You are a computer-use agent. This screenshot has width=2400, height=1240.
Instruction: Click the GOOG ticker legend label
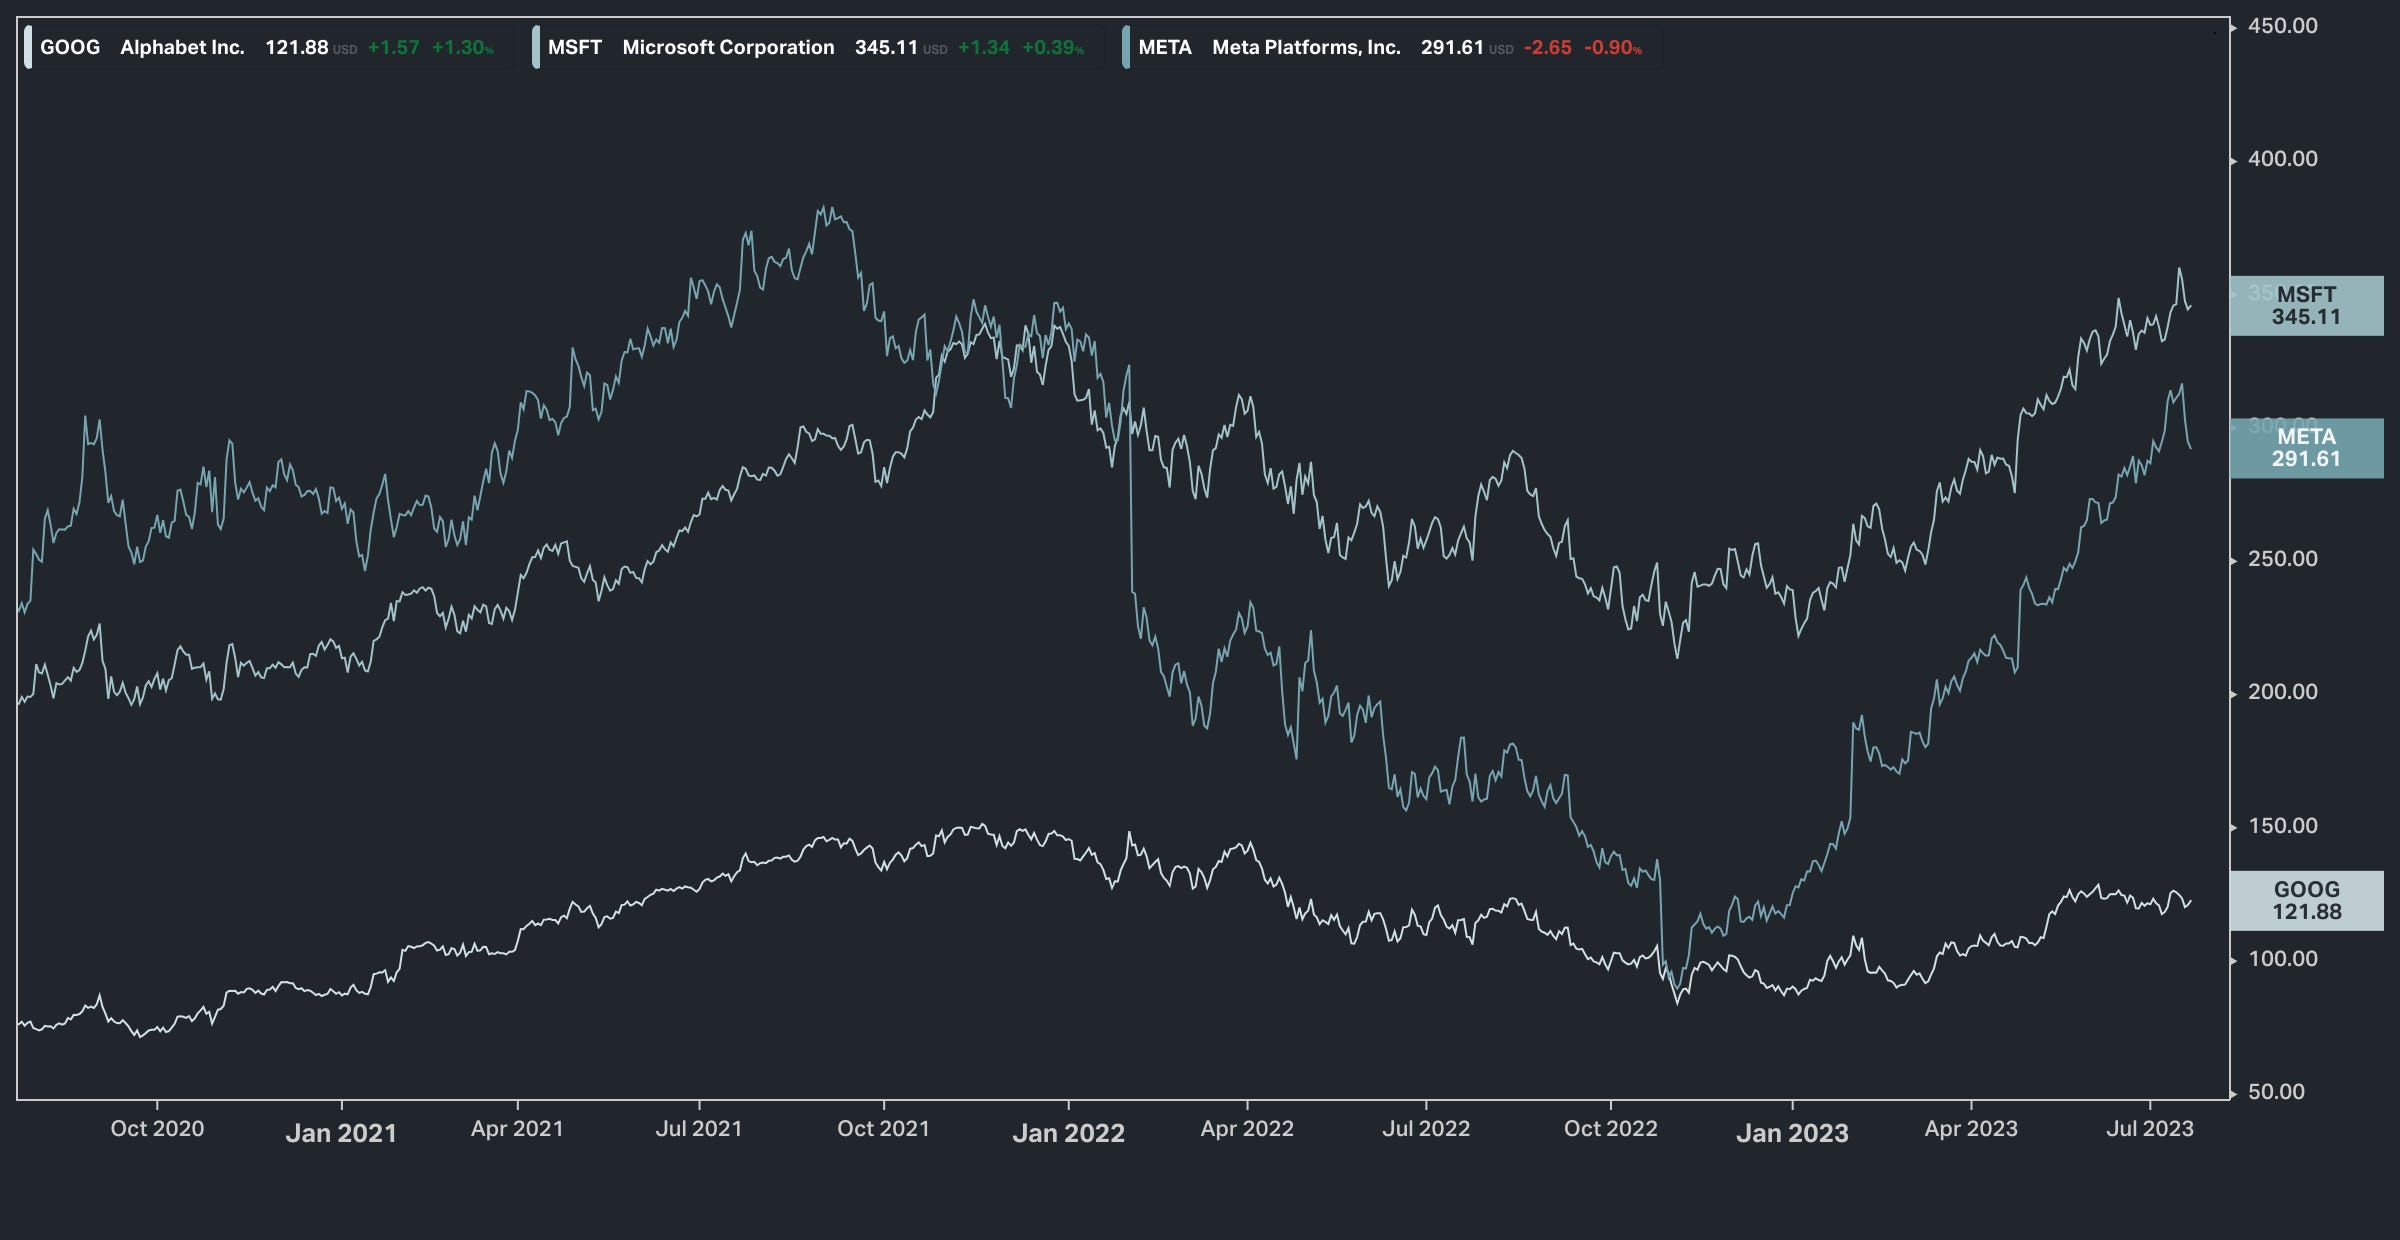pos(70,47)
